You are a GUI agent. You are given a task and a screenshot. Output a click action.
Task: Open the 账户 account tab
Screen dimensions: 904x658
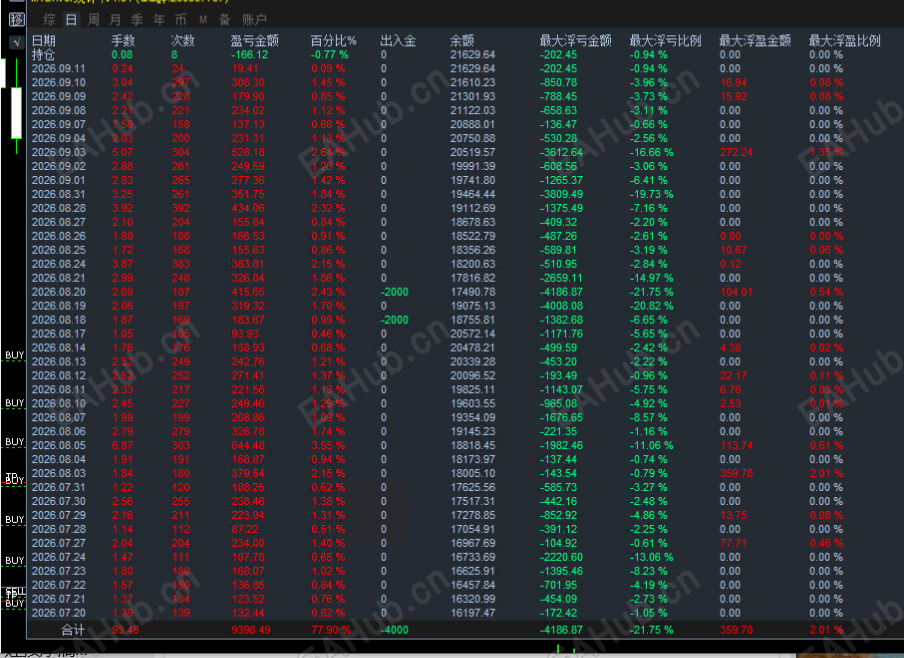coord(254,20)
